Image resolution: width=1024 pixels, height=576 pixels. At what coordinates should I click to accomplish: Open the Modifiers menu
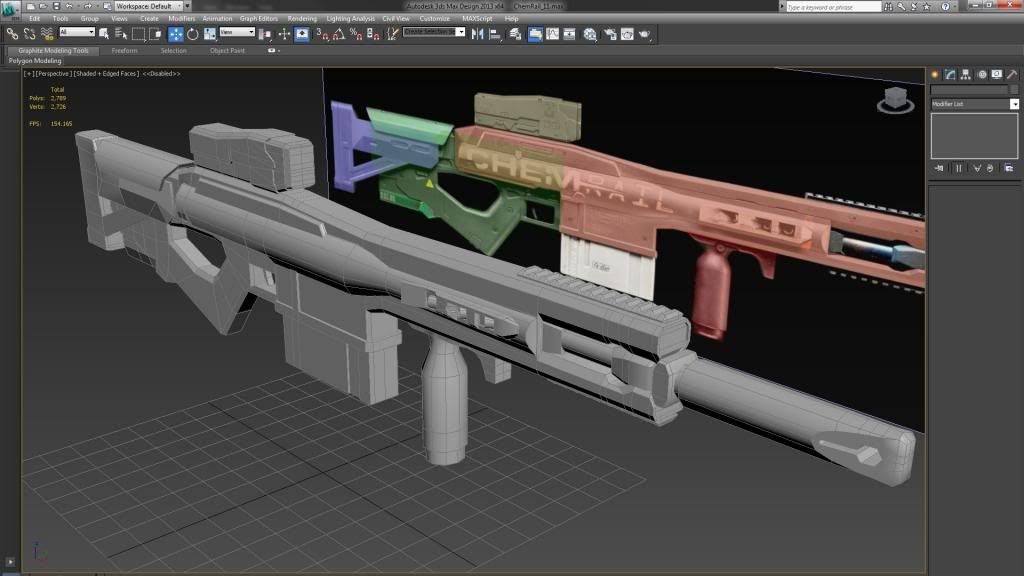(x=182, y=19)
